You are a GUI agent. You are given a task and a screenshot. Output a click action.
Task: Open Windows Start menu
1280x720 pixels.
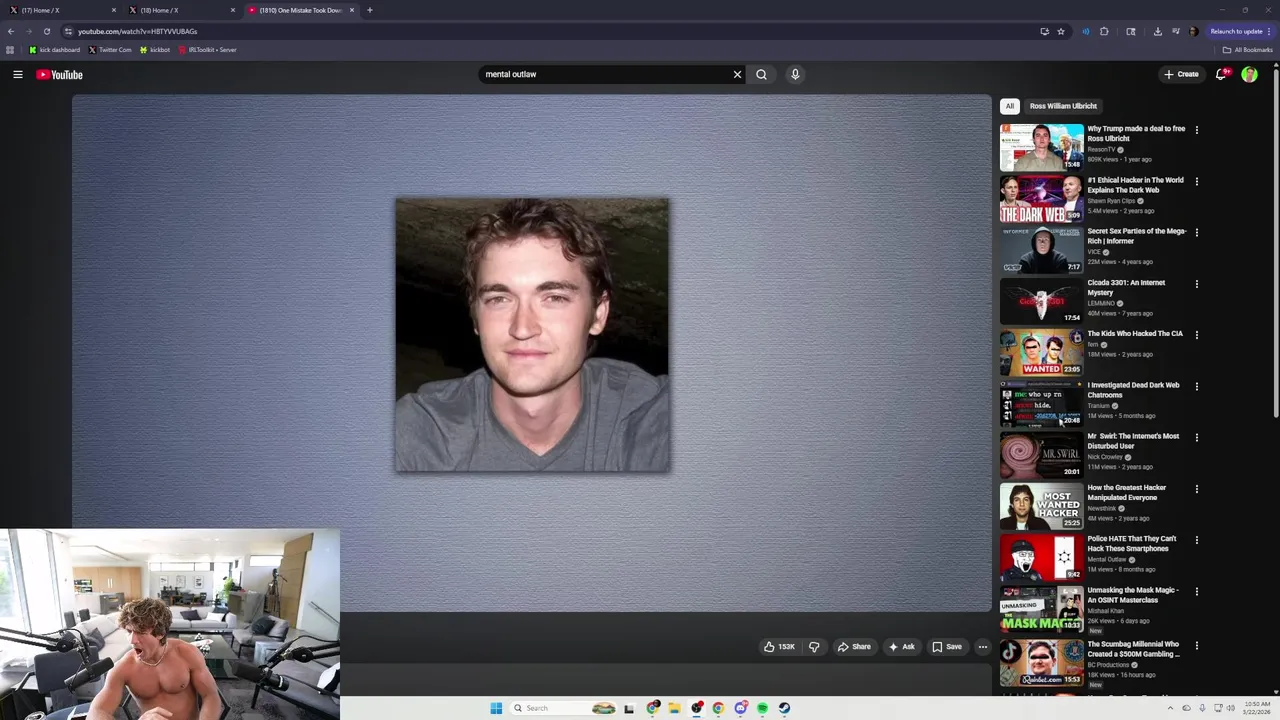coord(496,708)
